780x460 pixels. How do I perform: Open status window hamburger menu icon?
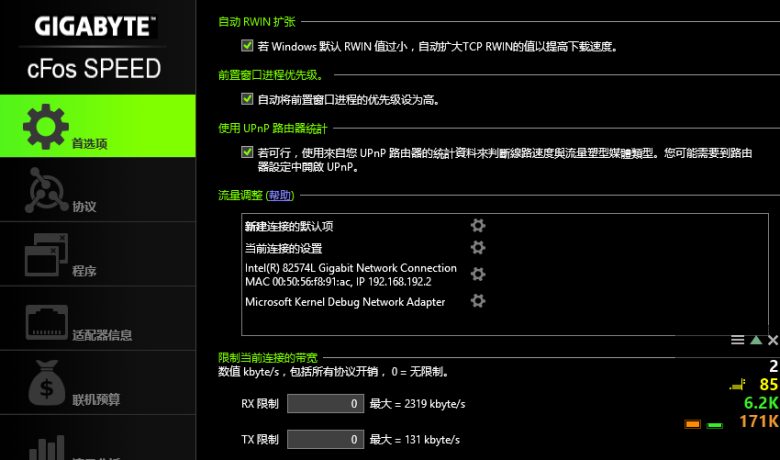(738, 340)
